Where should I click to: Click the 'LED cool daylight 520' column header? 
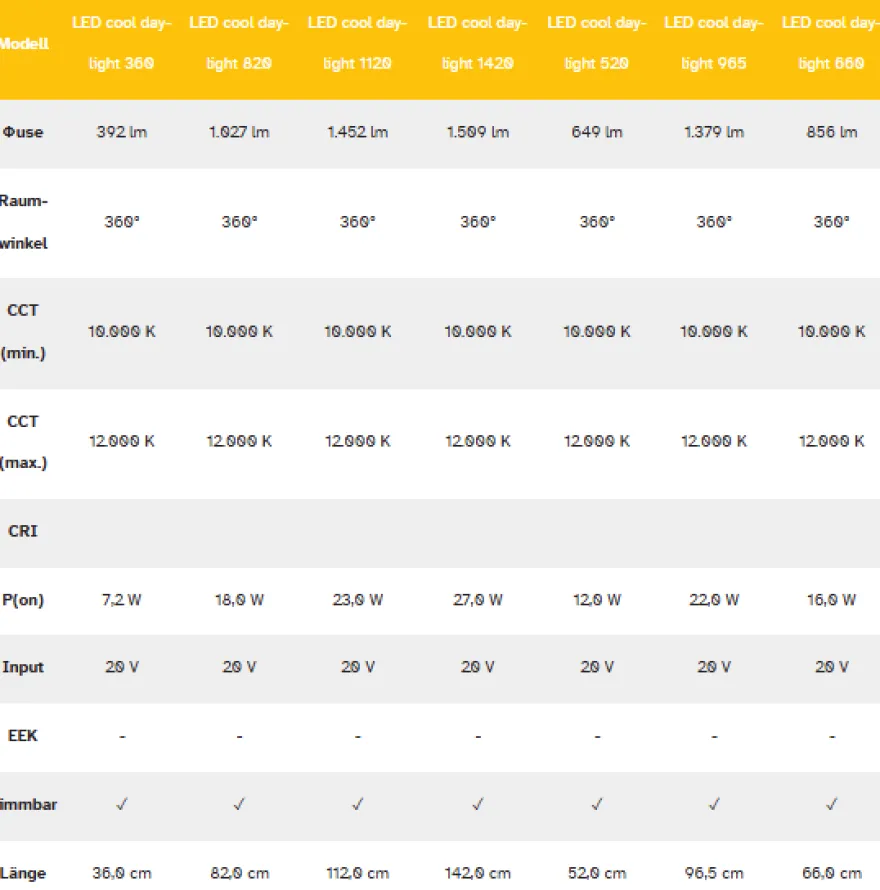coord(597,43)
